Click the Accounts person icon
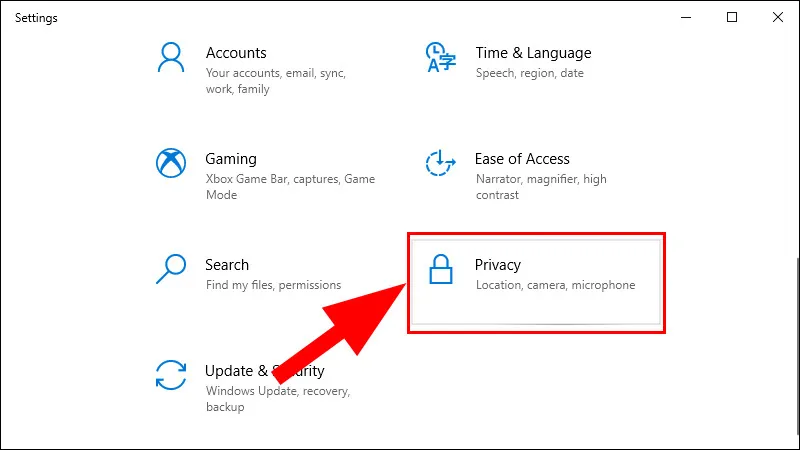This screenshot has height=450, width=800. (x=172, y=57)
